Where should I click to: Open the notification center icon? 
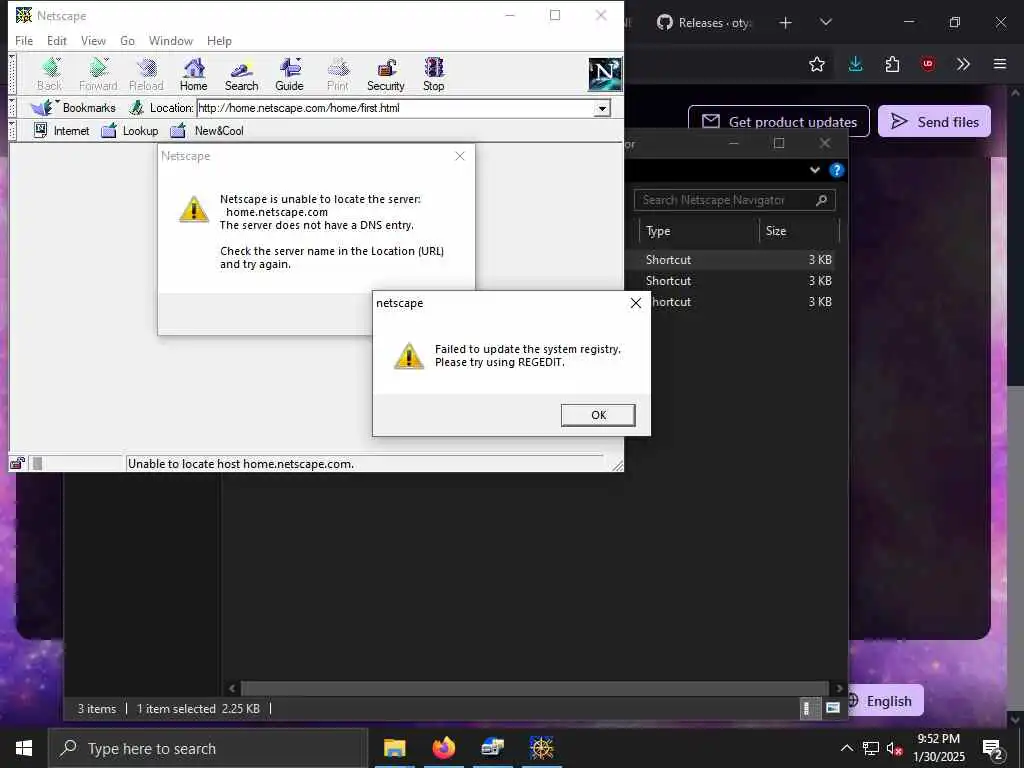[x=993, y=749]
